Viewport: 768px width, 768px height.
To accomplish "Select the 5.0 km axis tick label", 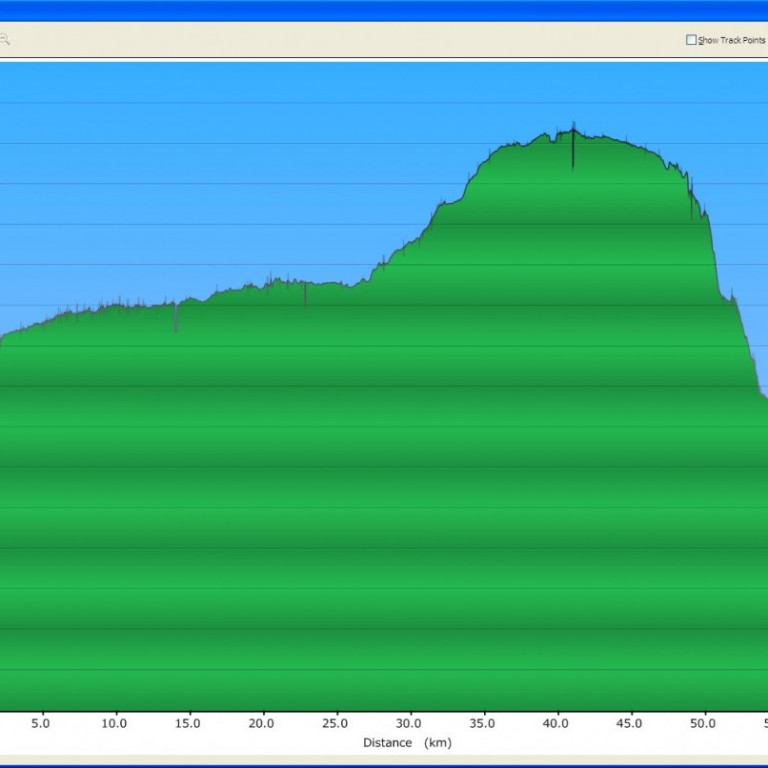I will 41,723.
